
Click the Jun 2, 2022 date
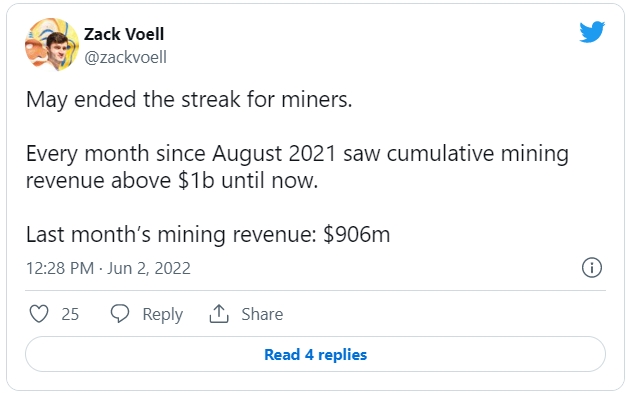149,268
